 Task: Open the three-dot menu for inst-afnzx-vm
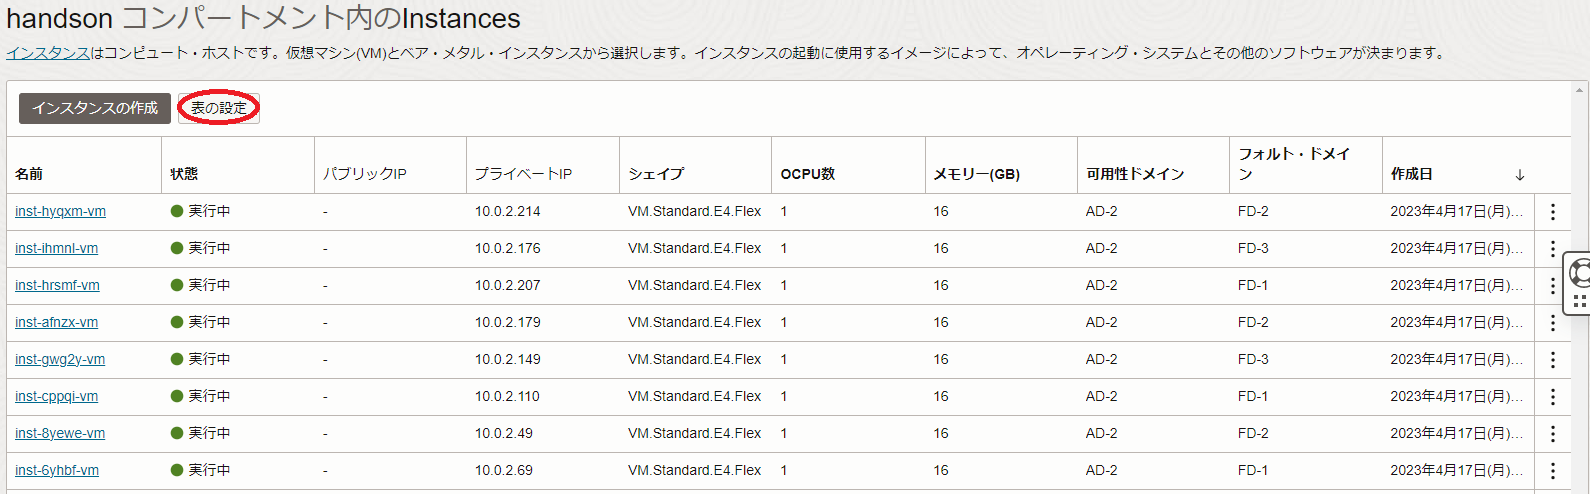pyautogui.click(x=1552, y=323)
